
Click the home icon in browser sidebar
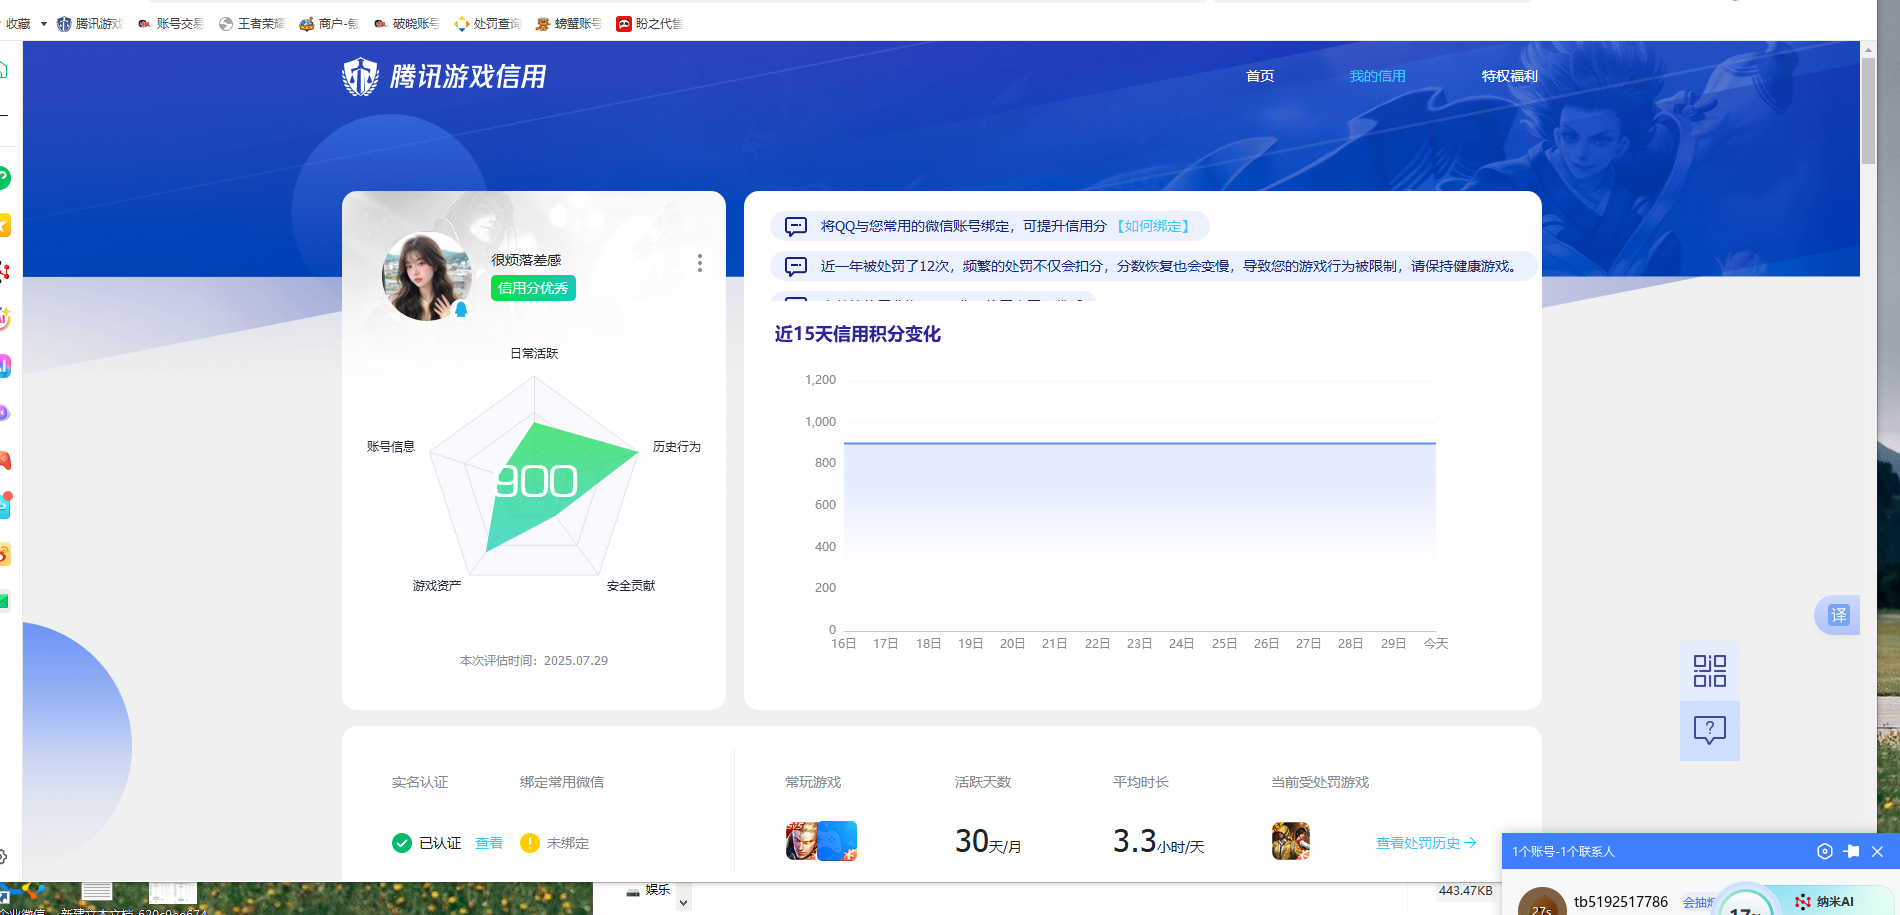point(4,69)
